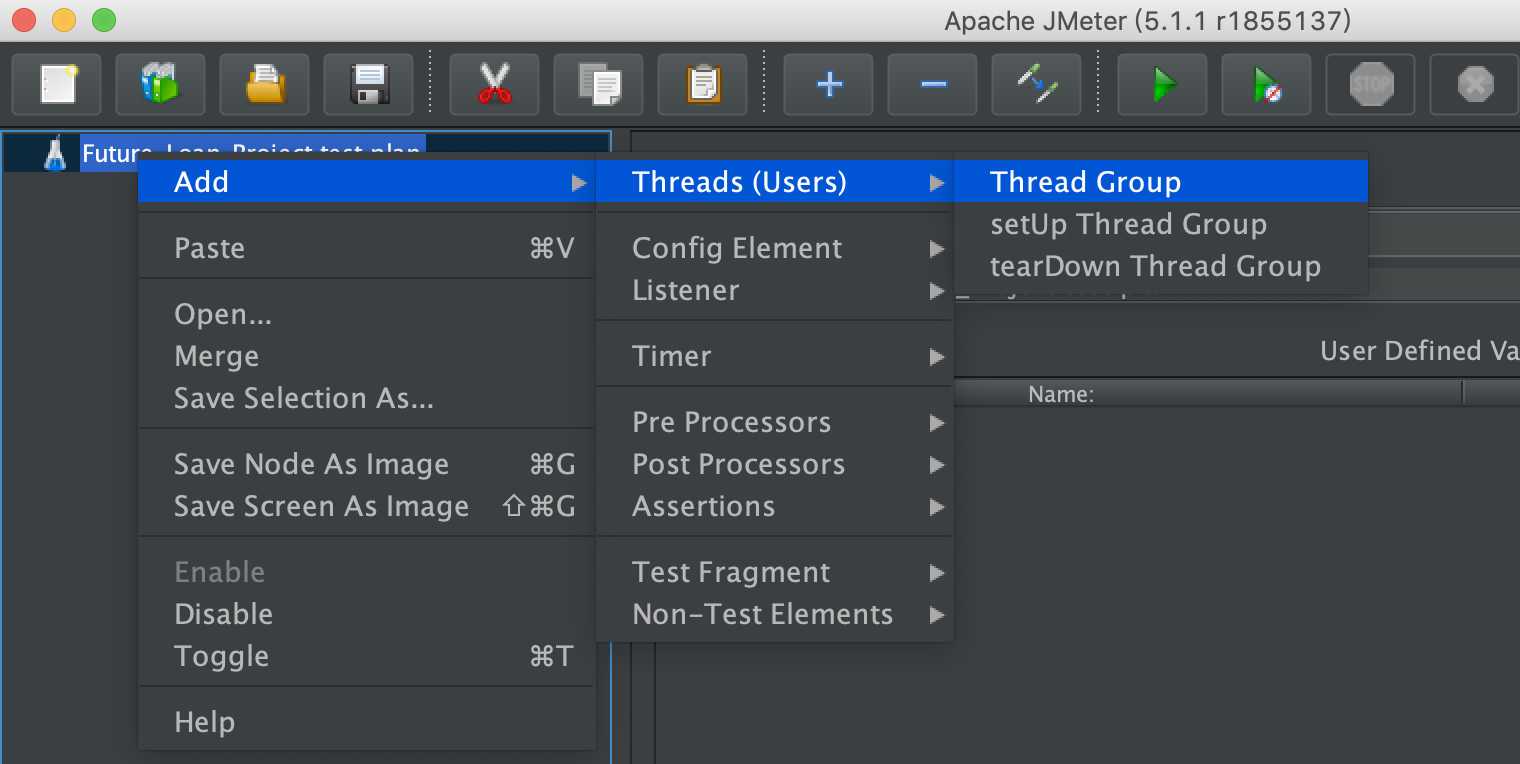1520x764 pixels.
Task: Click the Open file folder icon
Action: (264, 84)
